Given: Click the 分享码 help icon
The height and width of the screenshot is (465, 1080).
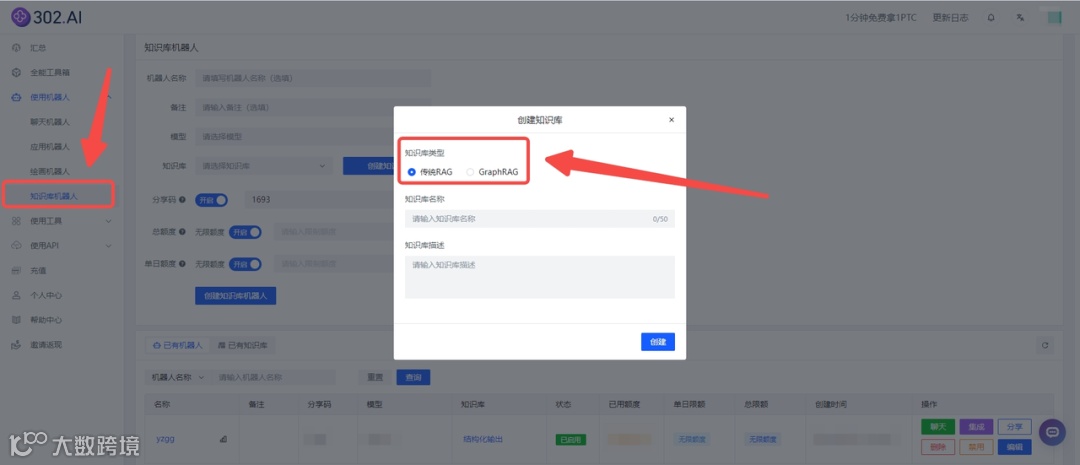Looking at the screenshot, I should [x=183, y=200].
